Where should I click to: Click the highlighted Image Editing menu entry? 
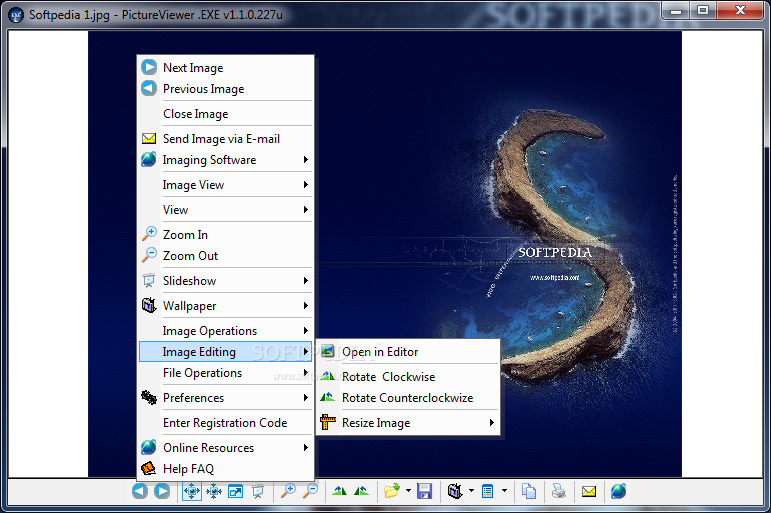click(x=226, y=352)
